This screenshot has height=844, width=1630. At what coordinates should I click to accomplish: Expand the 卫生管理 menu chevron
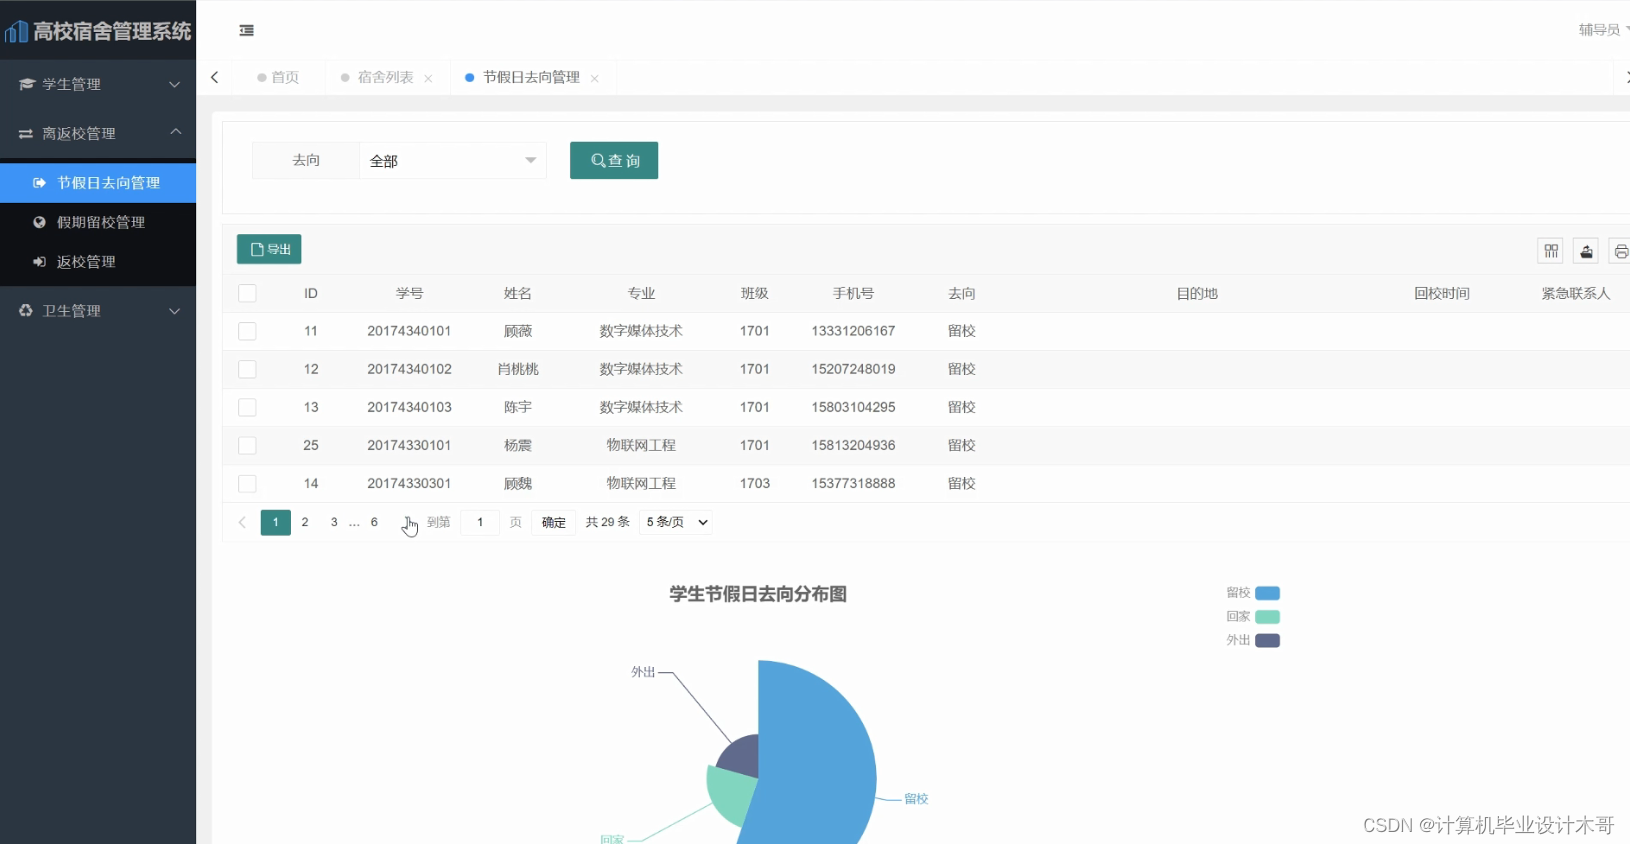(175, 311)
